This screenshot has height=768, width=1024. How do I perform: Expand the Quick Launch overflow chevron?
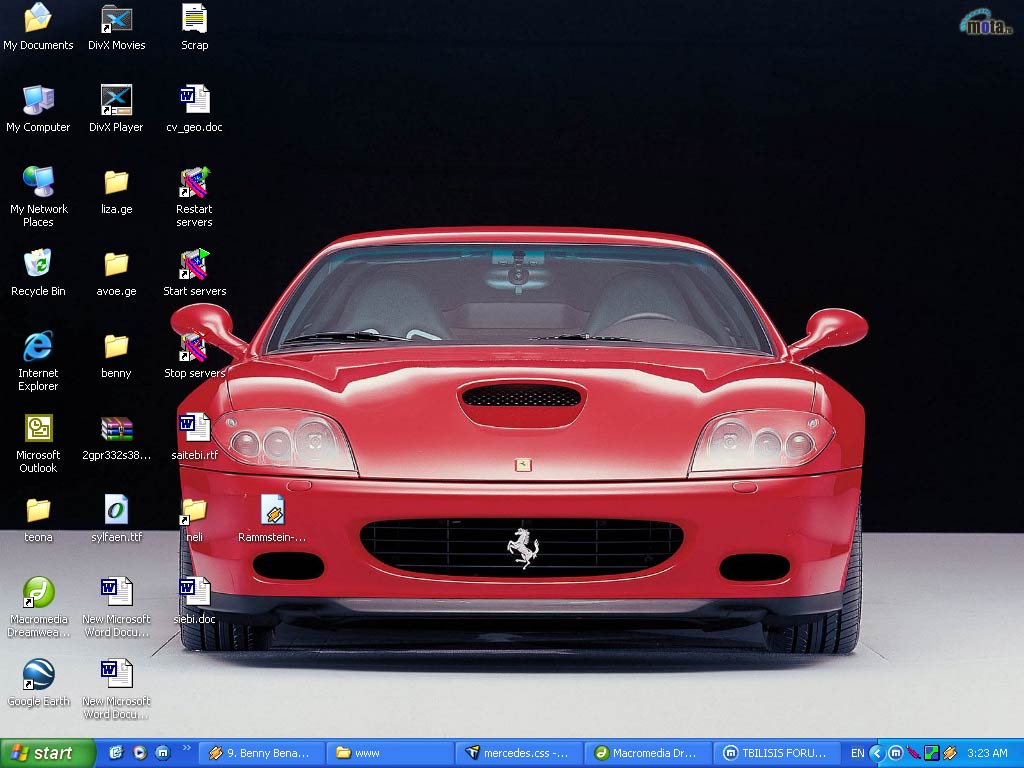tap(187, 748)
